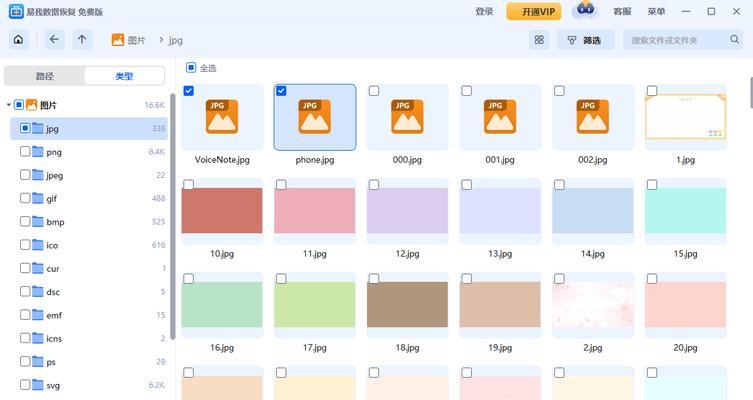This screenshot has height=400, width=753.
Task: Click the 登录 login link
Action: (484, 11)
